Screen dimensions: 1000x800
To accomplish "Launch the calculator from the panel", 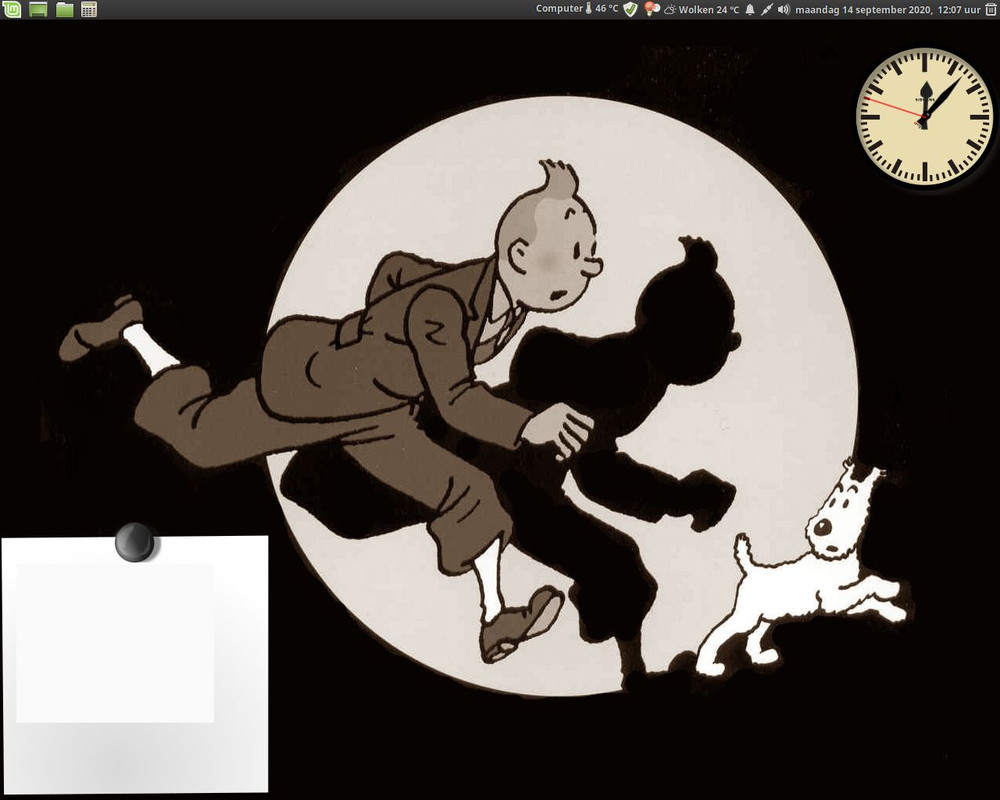I will (89, 9).
